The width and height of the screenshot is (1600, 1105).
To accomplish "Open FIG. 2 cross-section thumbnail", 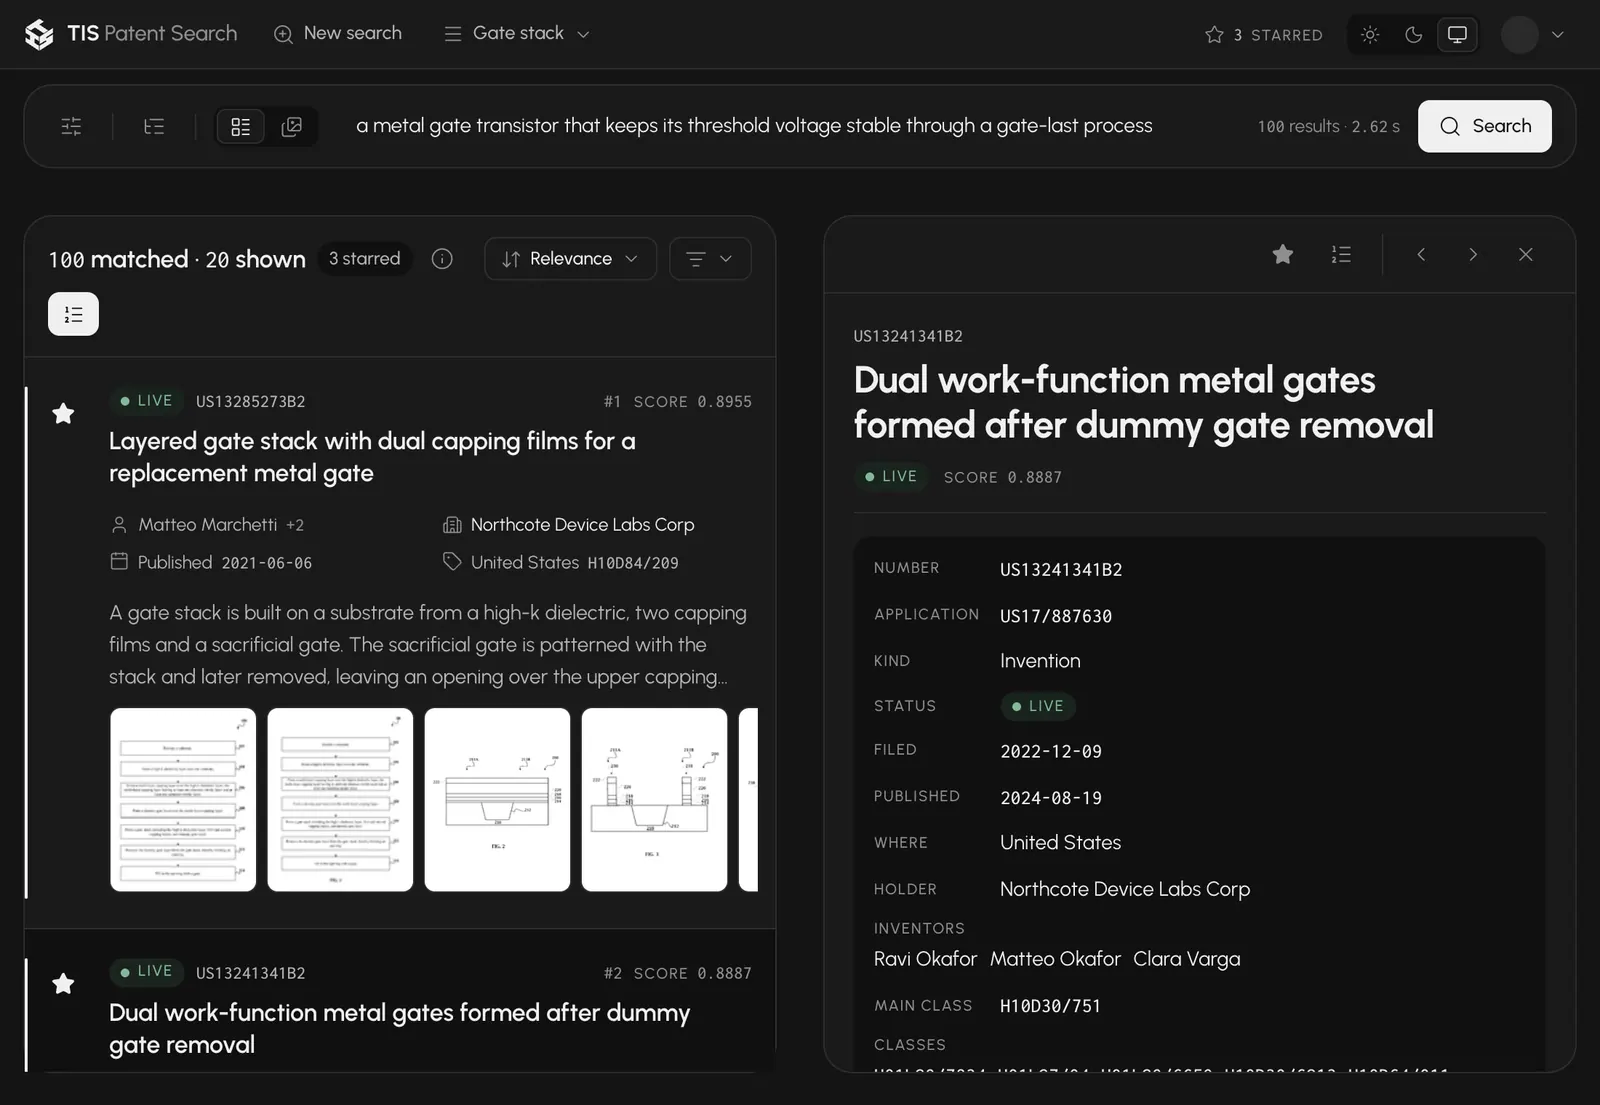I will tap(497, 800).
